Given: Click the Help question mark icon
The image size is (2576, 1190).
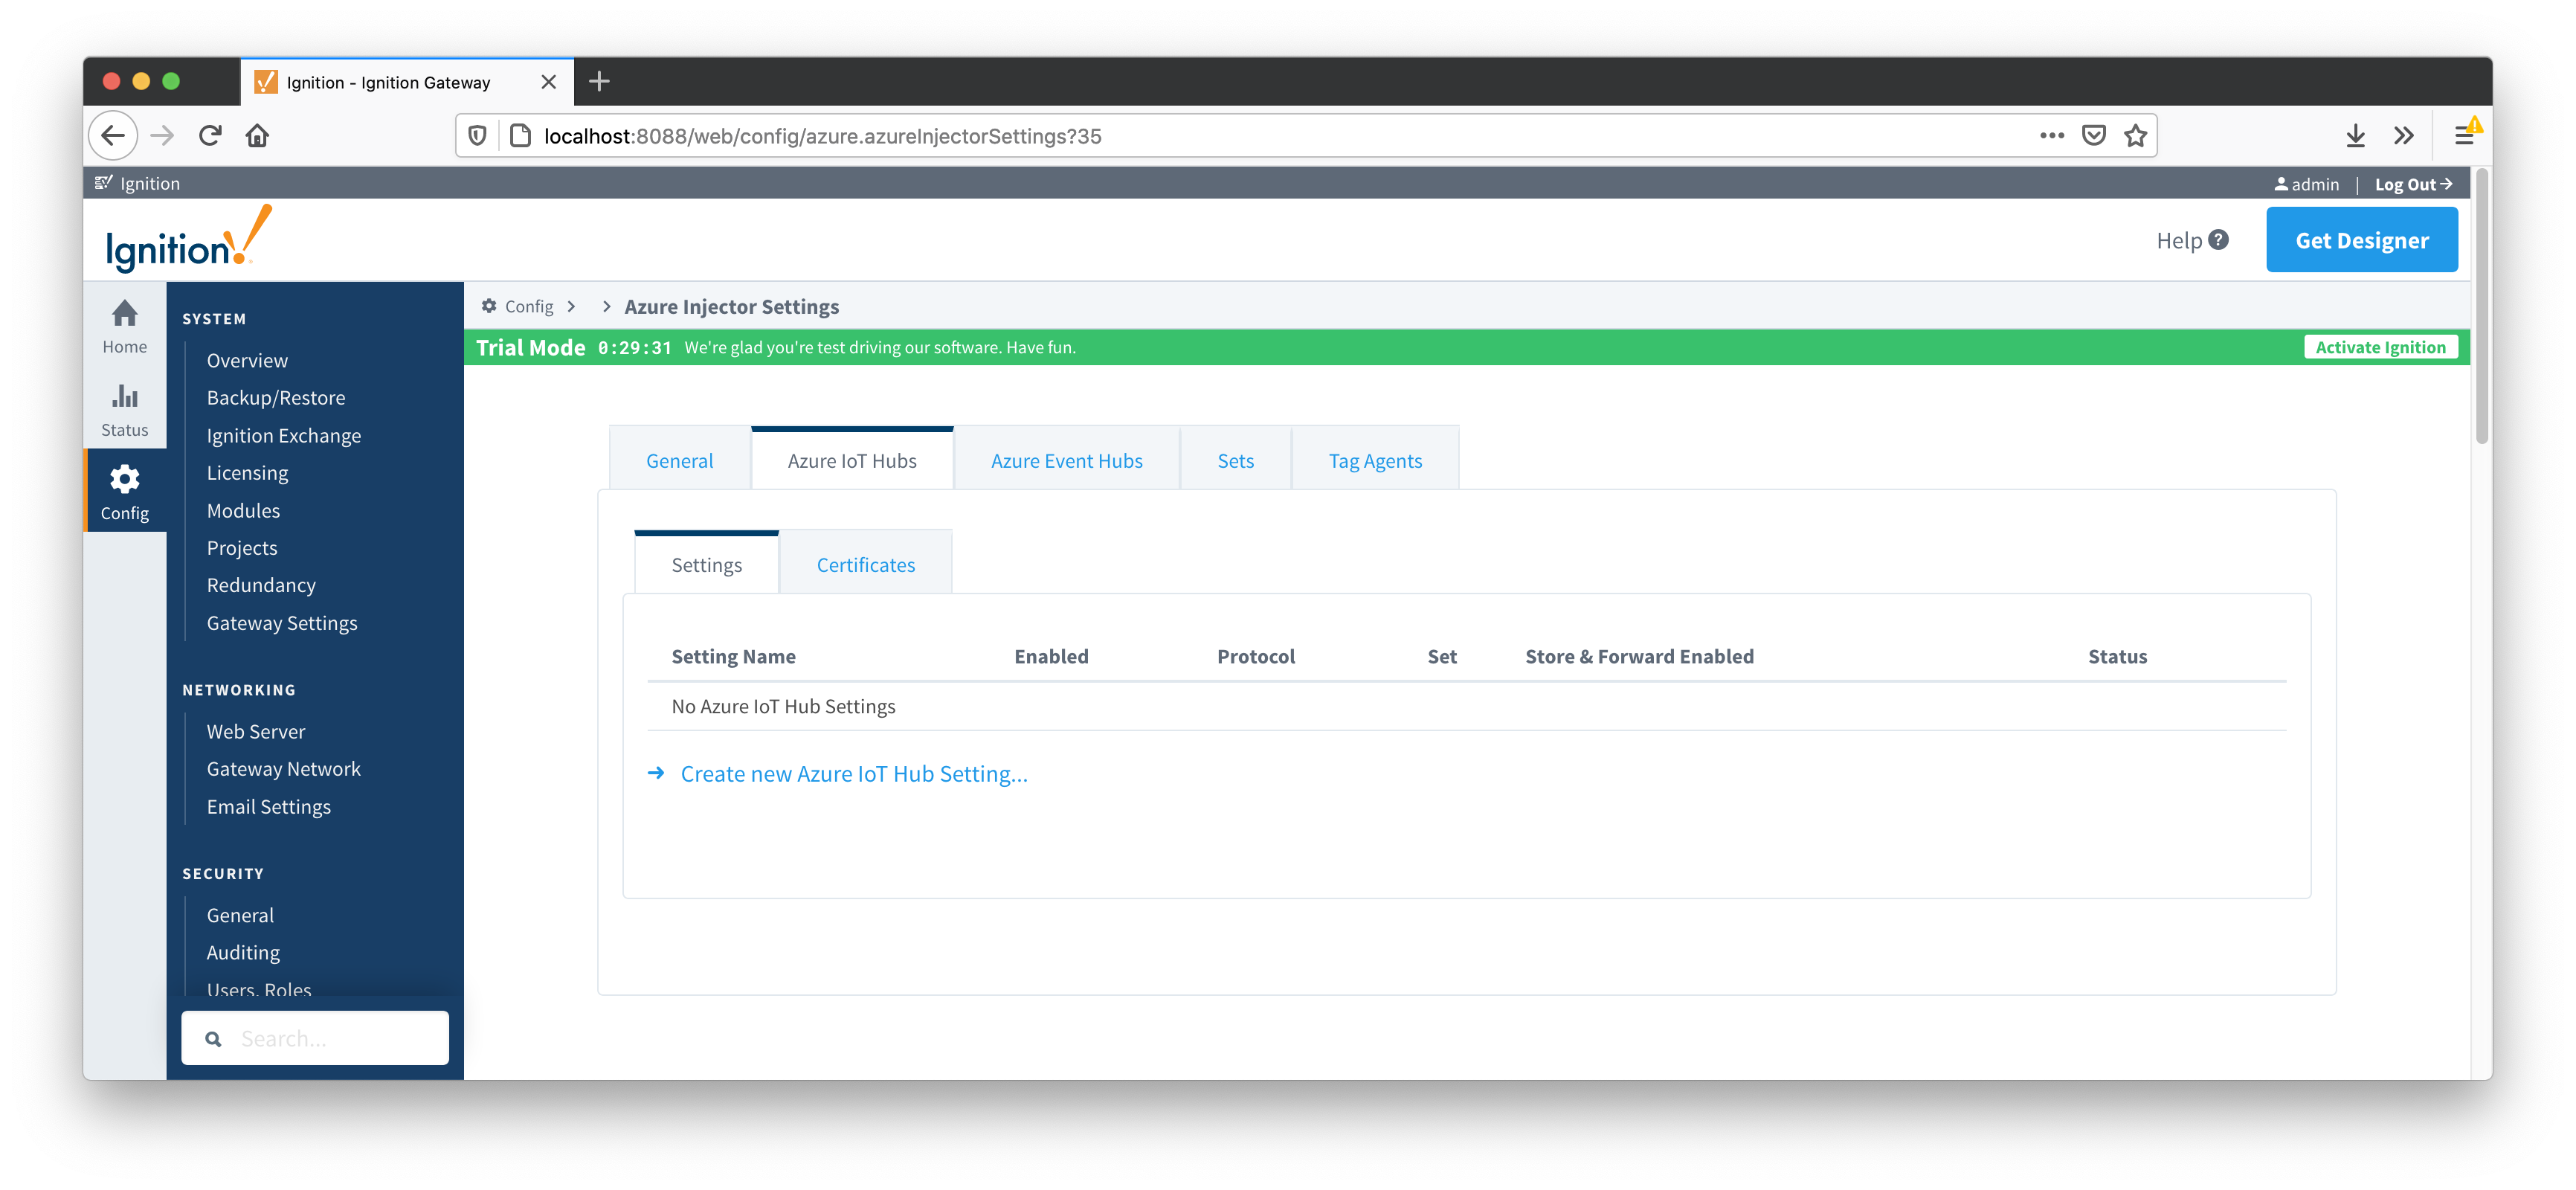Looking at the screenshot, I should click(x=2218, y=240).
